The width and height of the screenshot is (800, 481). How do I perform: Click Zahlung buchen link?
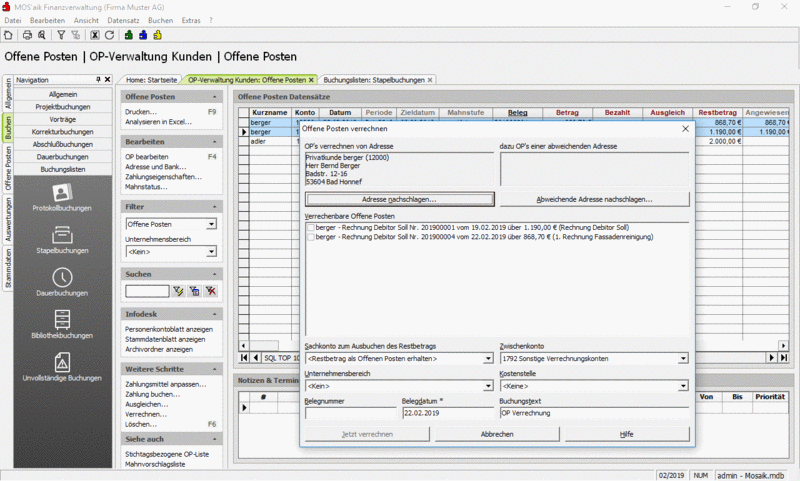click(153, 394)
